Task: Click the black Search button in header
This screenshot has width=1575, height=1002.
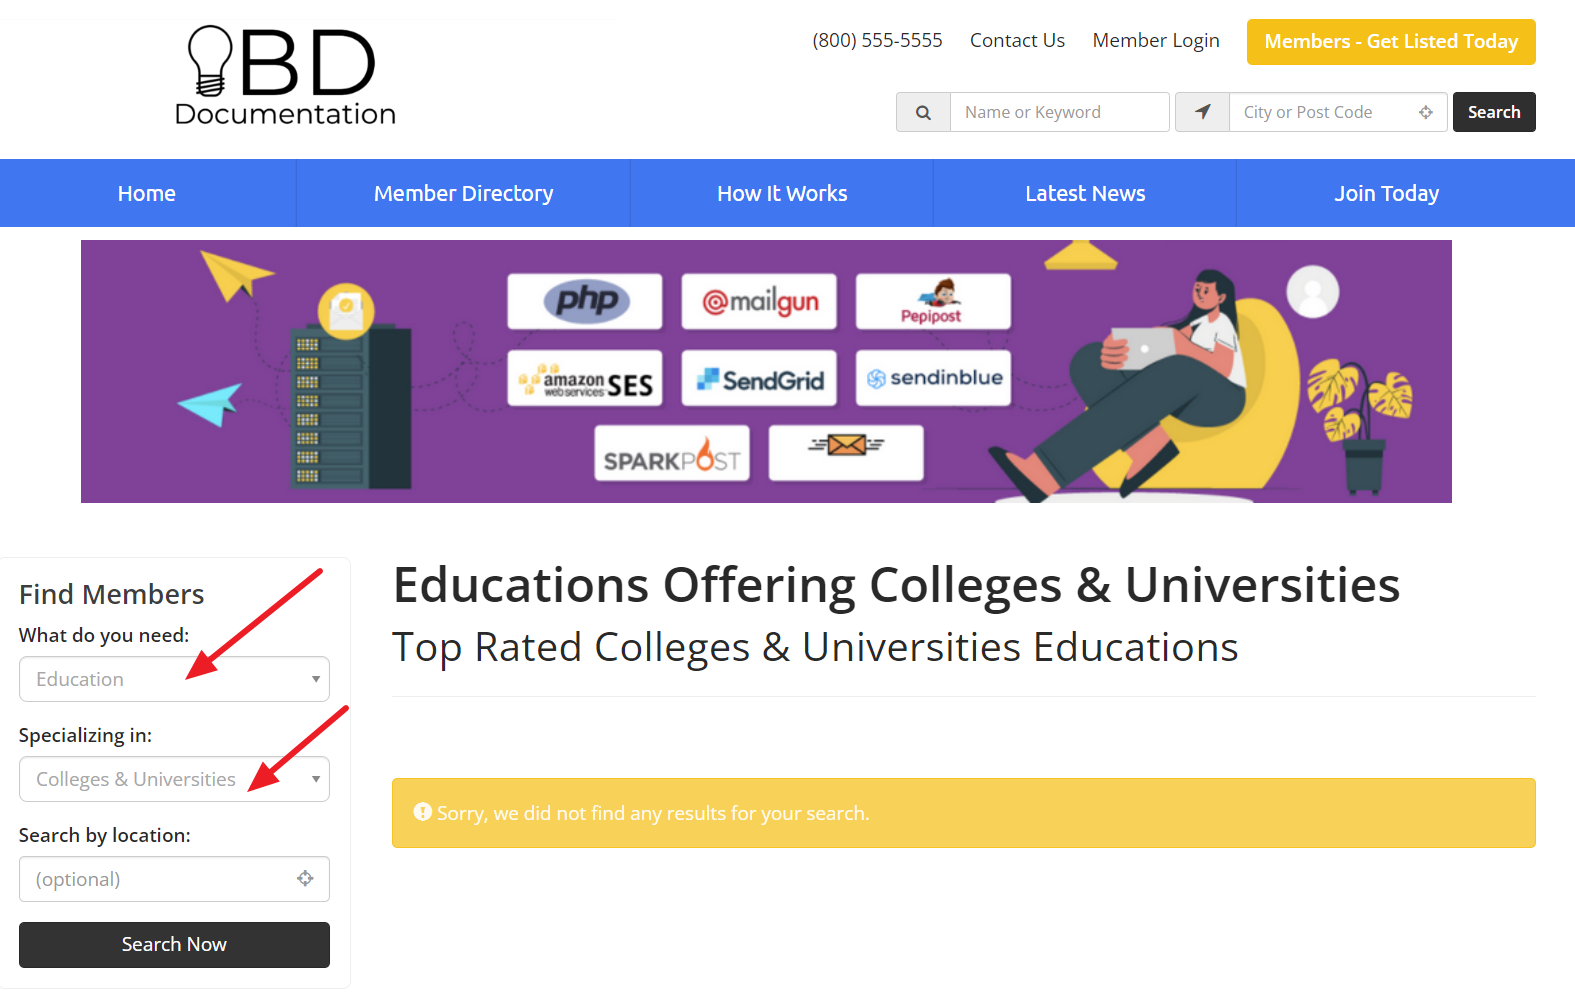Action: (x=1494, y=112)
